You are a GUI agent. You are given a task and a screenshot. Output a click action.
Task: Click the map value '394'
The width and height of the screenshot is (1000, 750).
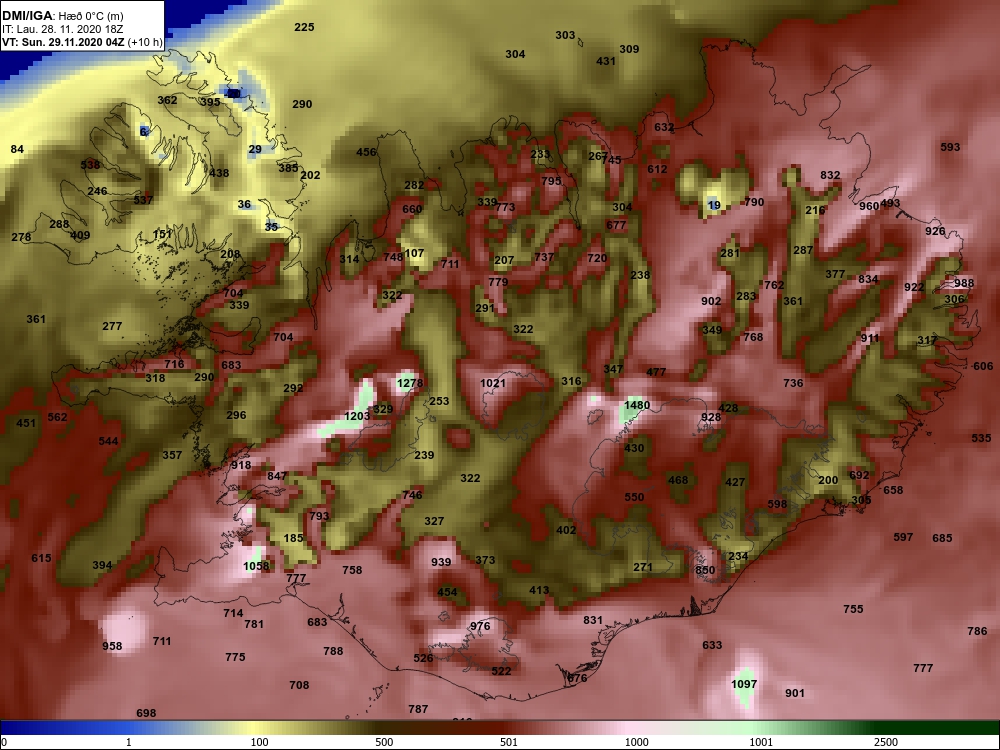click(102, 566)
